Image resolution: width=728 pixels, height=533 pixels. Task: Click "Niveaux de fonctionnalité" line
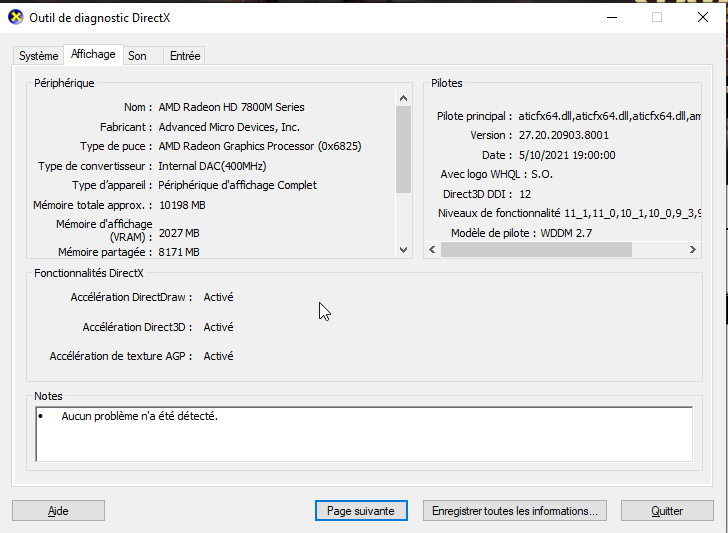569,214
